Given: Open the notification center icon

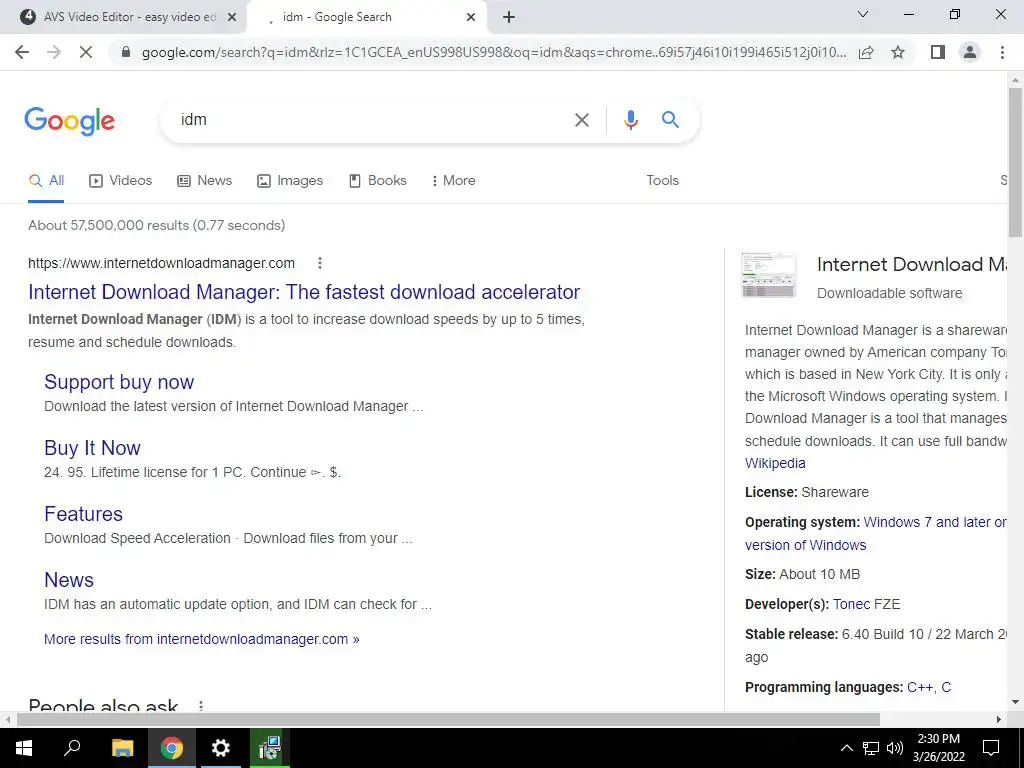Looking at the screenshot, I should (x=991, y=748).
